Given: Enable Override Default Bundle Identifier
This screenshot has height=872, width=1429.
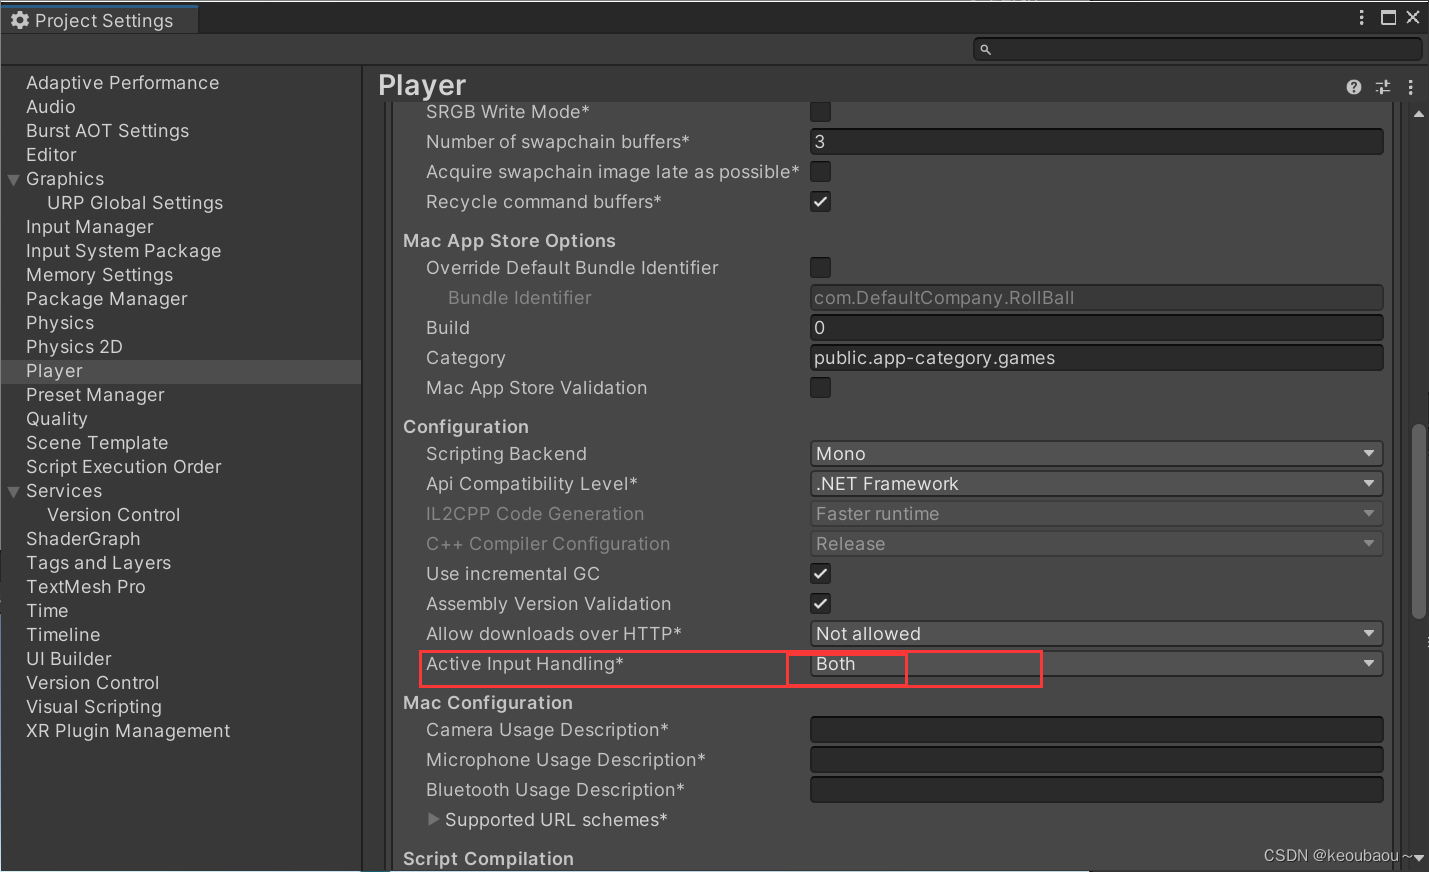Looking at the screenshot, I should click(x=820, y=267).
